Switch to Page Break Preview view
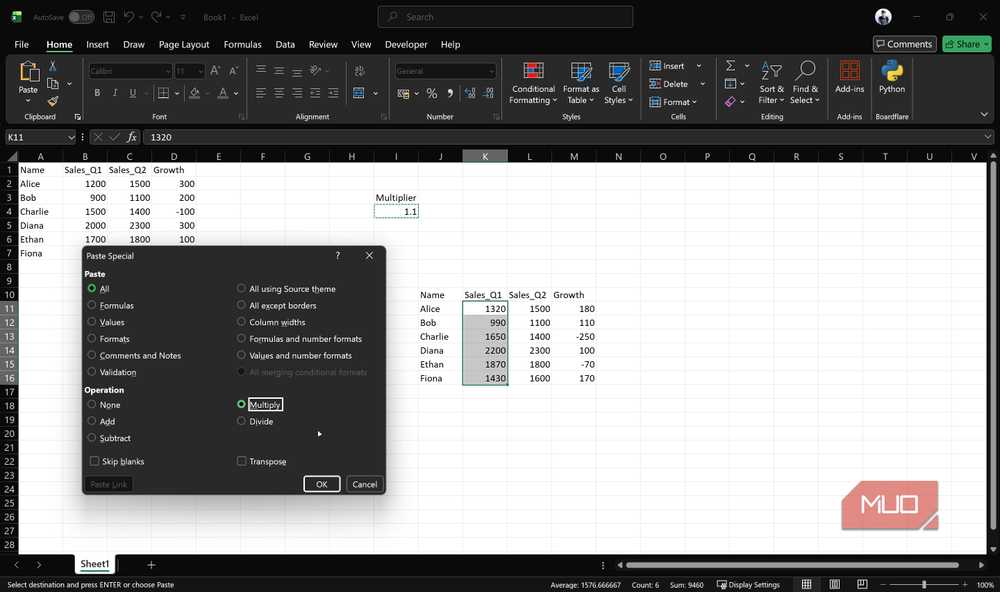 coord(862,584)
